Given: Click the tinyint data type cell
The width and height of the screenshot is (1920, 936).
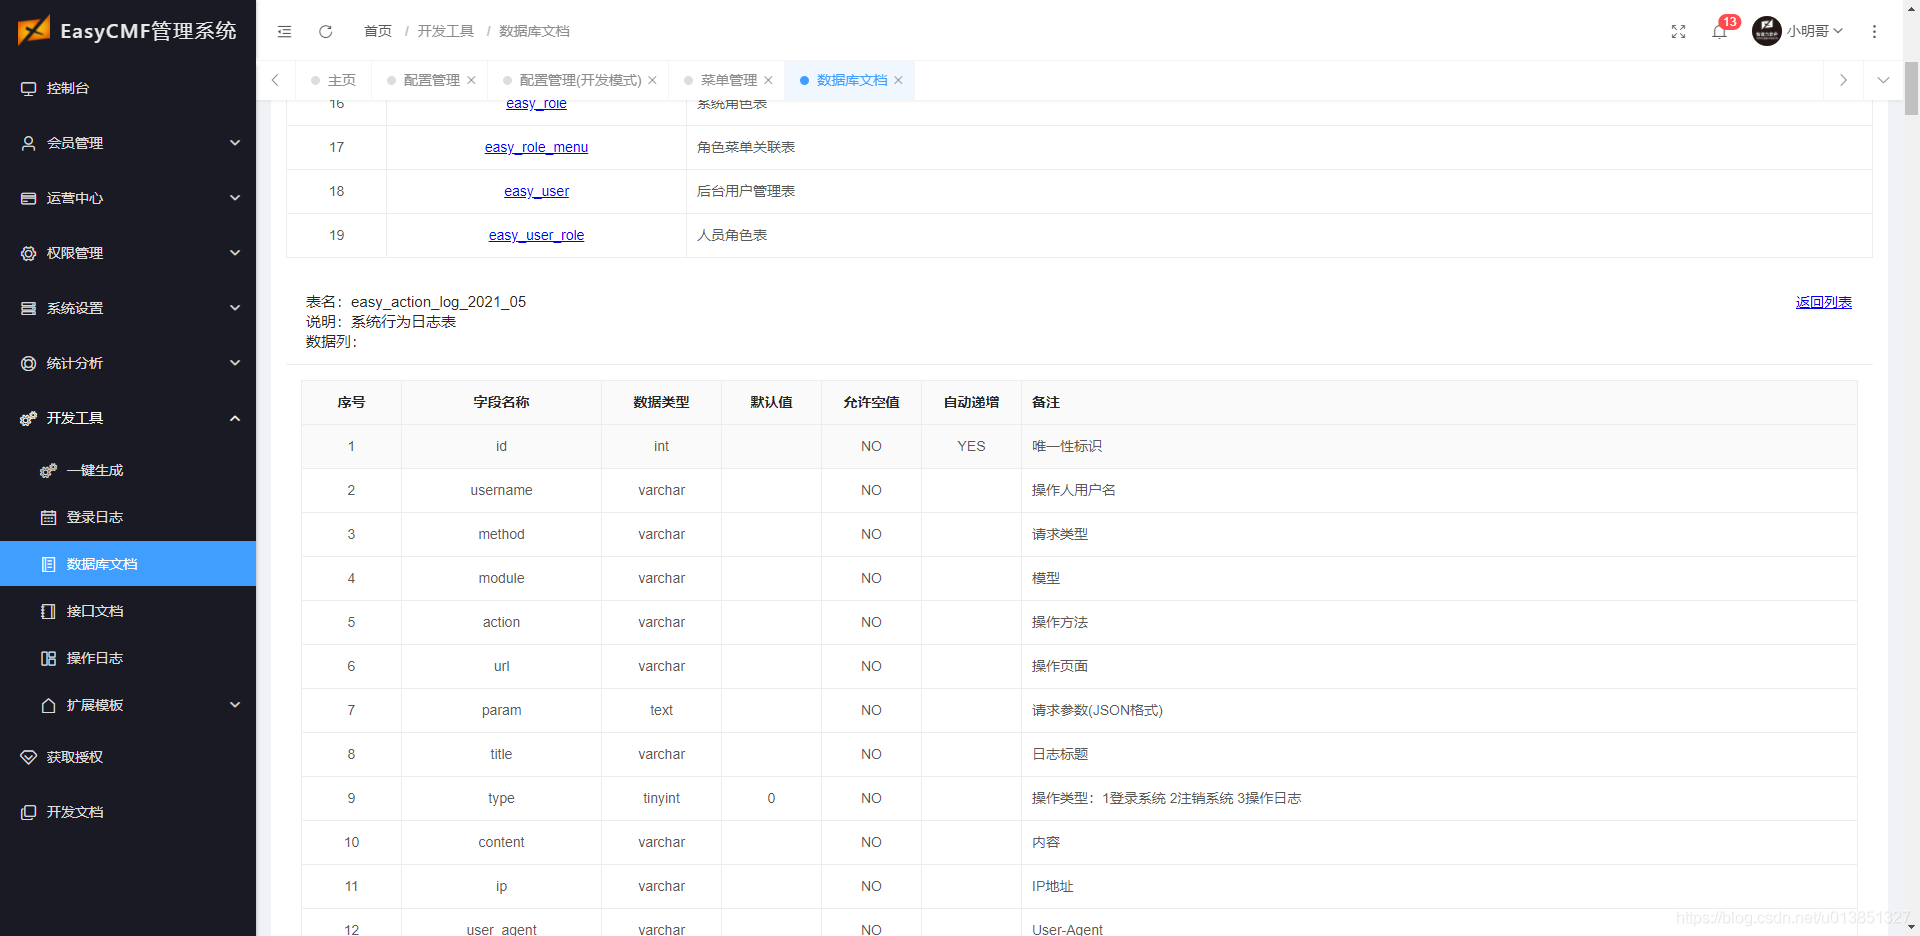Looking at the screenshot, I should tap(661, 798).
